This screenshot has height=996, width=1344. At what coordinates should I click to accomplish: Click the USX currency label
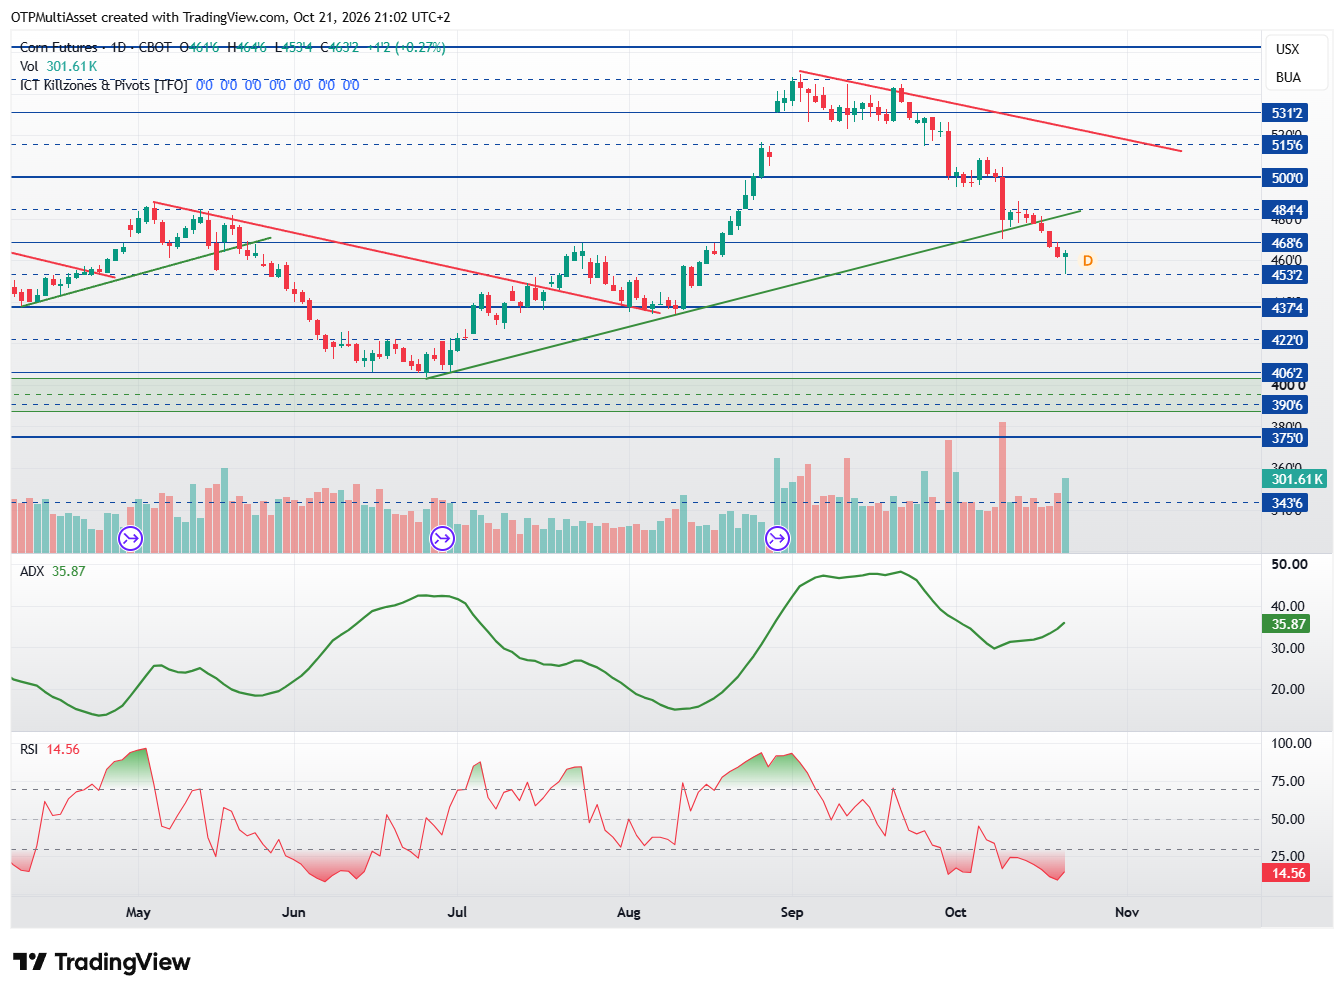coord(1288,49)
